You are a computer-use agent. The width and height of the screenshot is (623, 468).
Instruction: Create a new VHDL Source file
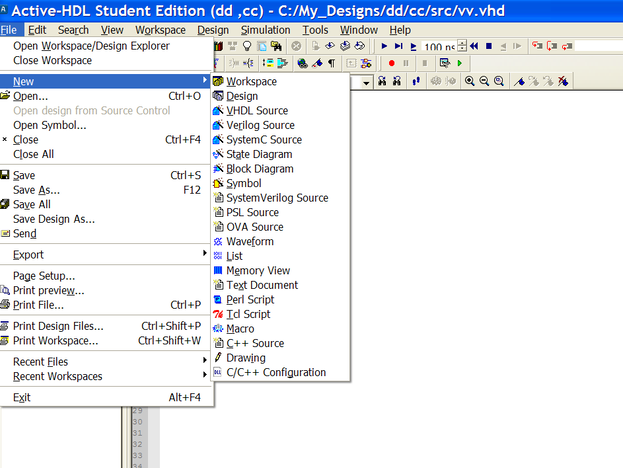pos(281,110)
